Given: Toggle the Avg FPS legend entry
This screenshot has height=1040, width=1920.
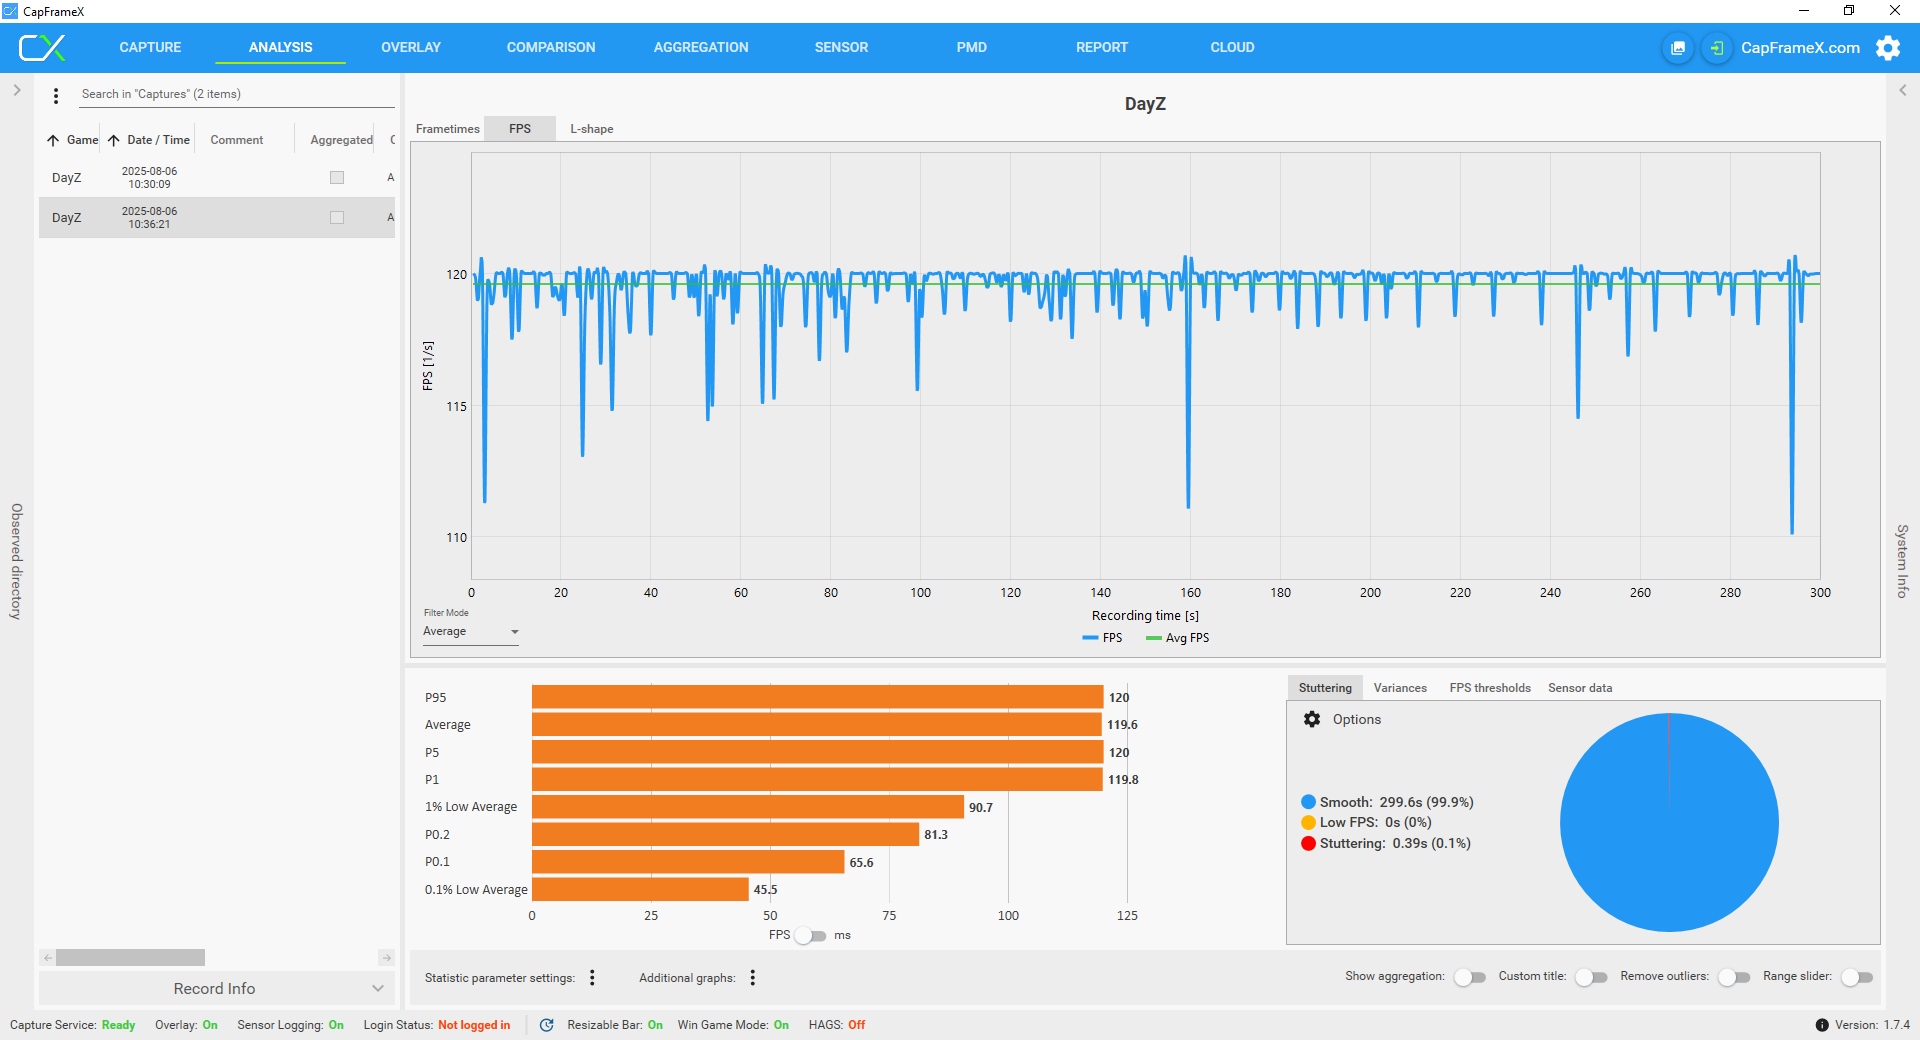Looking at the screenshot, I should (x=1178, y=638).
